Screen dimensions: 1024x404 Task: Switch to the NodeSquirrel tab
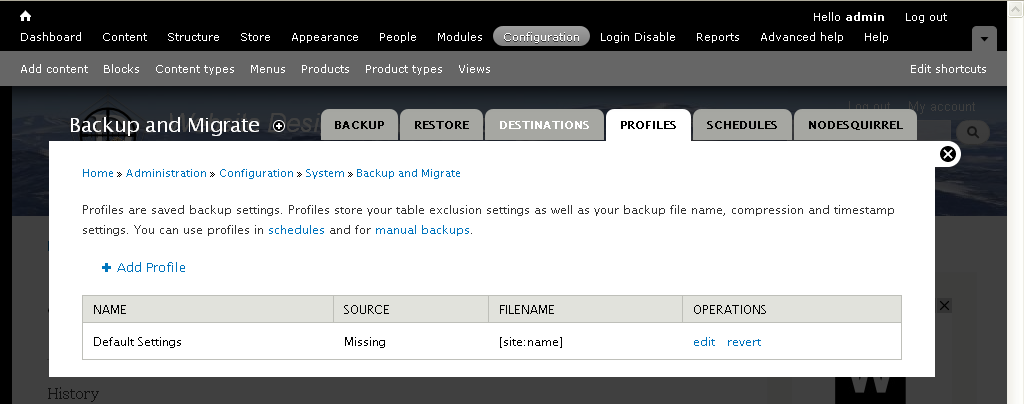[x=856, y=125]
